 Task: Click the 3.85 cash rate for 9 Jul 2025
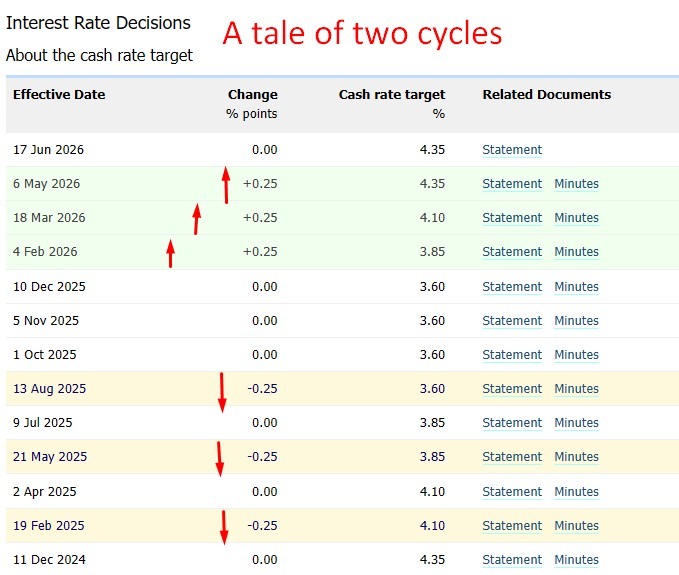point(432,423)
